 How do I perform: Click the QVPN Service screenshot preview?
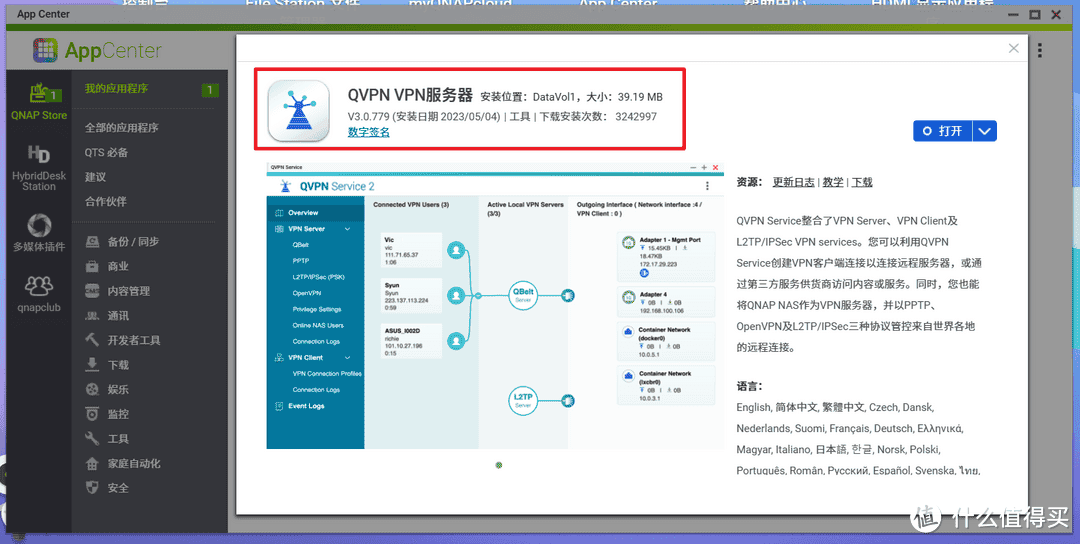click(495, 306)
